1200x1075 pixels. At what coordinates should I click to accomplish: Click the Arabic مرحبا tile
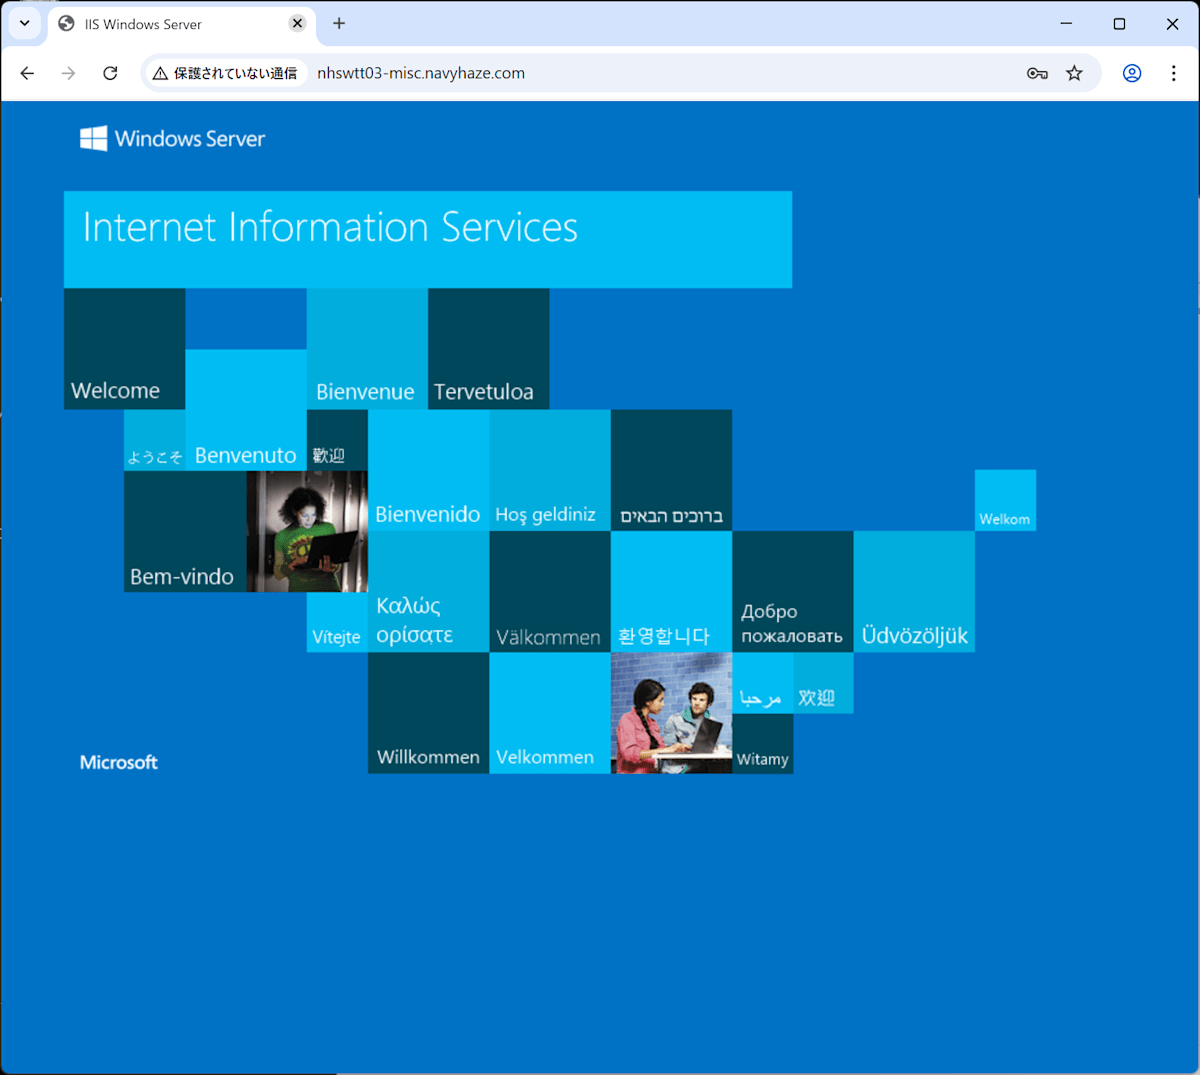click(x=762, y=683)
